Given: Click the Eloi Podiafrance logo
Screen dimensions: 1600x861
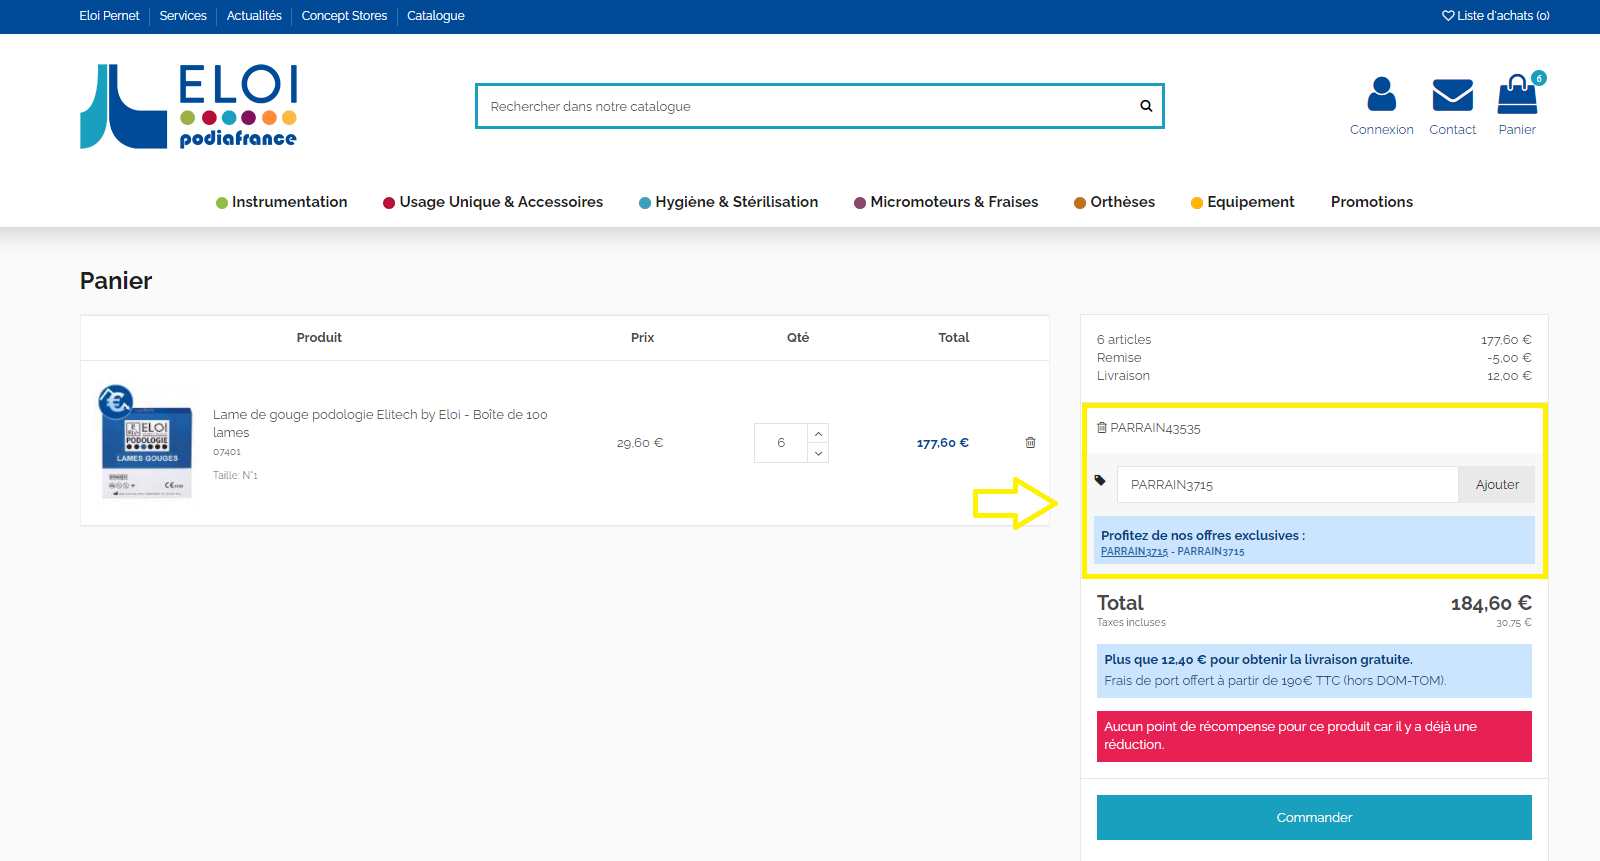Looking at the screenshot, I should tap(189, 107).
